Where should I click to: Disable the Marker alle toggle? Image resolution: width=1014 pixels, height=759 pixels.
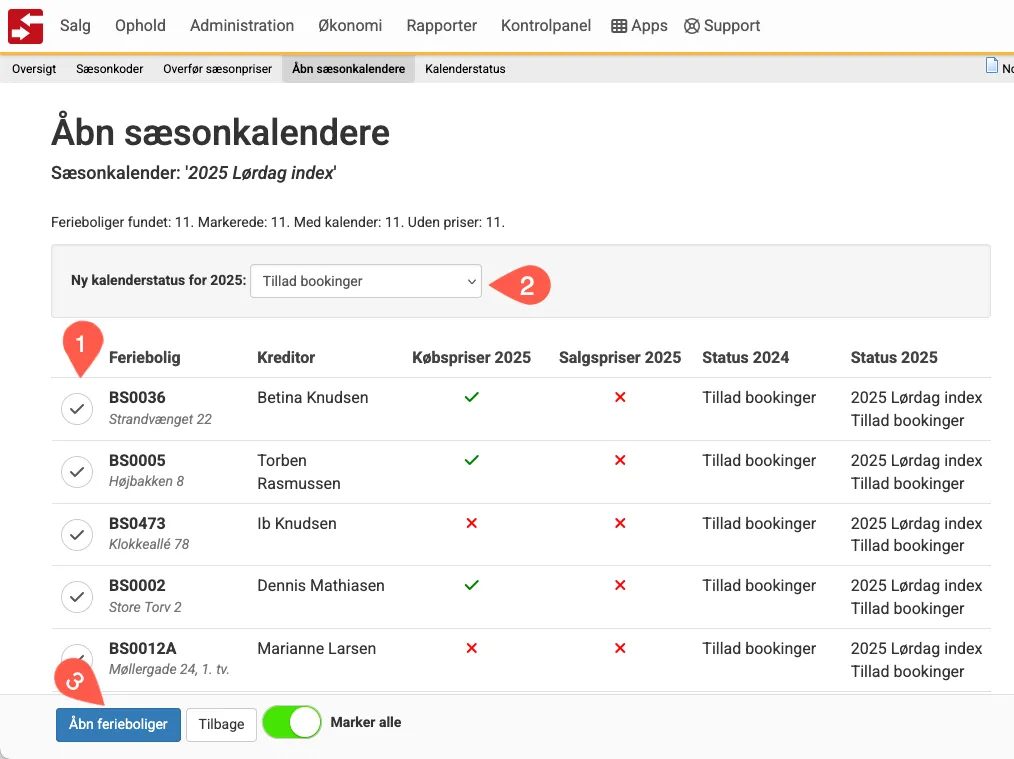[292, 721]
